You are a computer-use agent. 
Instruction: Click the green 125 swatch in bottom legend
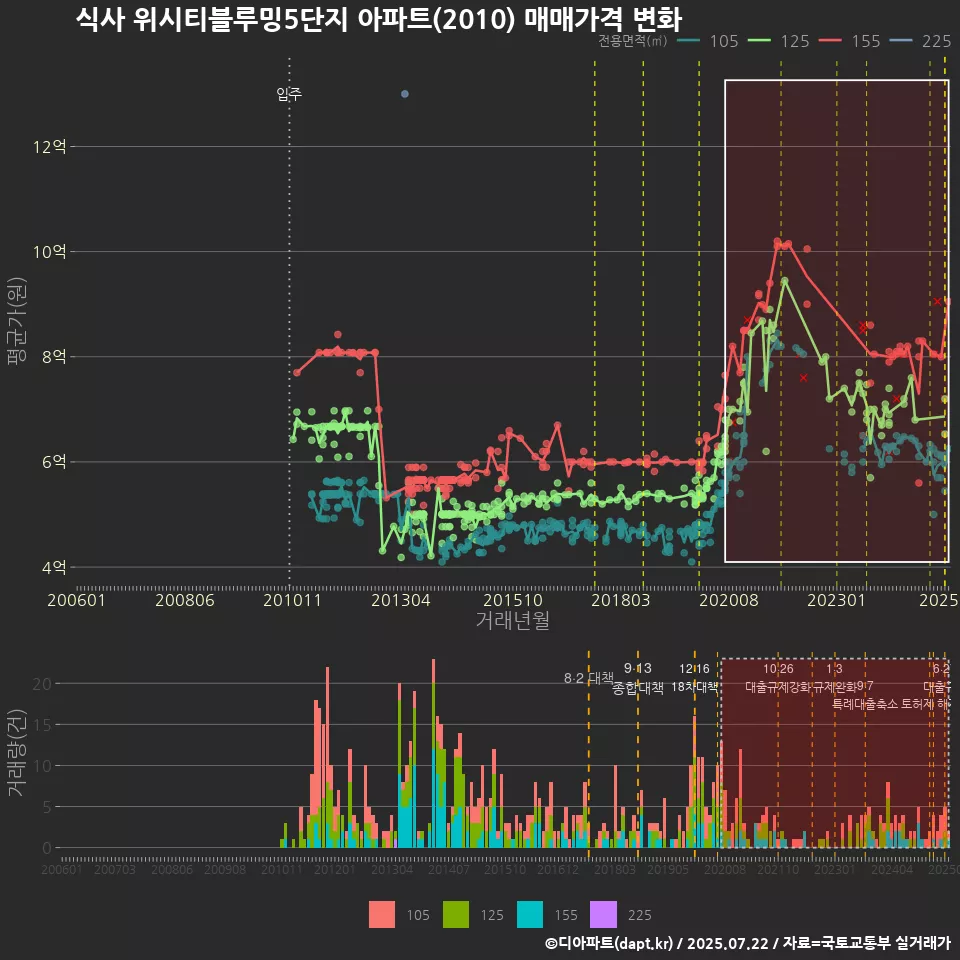[x=456, y=914]
